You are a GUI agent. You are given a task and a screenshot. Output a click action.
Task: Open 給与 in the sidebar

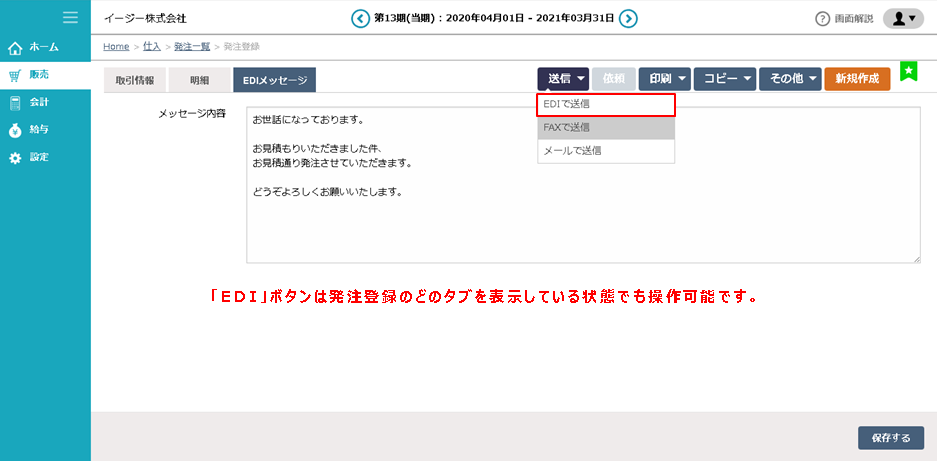pos(40,130)
